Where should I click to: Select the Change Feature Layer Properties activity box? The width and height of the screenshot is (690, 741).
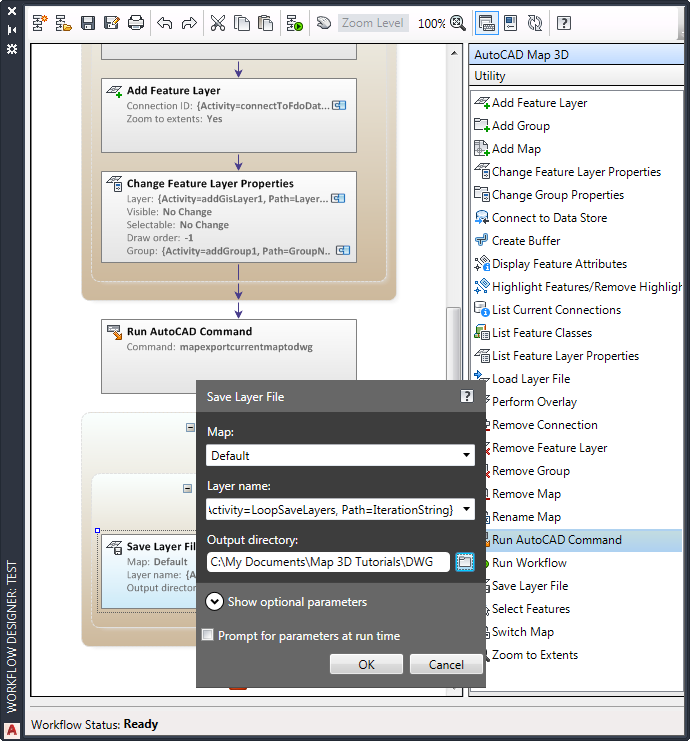229,217
